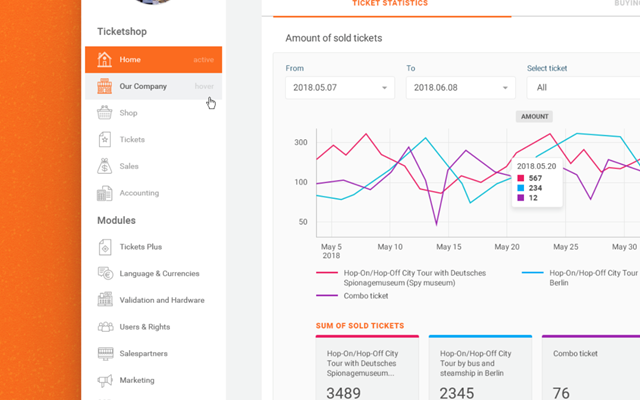Click the Combo ticket 76 card
The width and height of the screenshot is (640, 400).
click(x=591, y=368)
